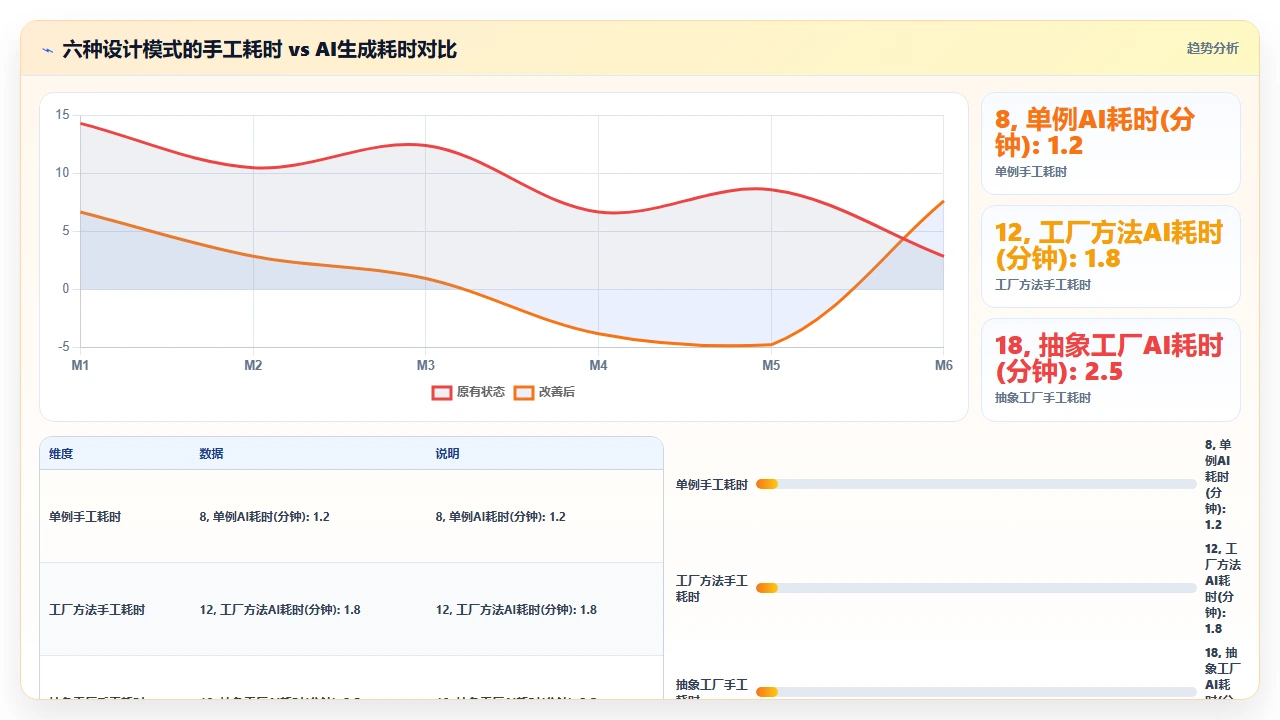Click the red card heading 18, 抽象工厂AI耗时(分钟): 2.5
This screenshot has height=720, width=1280.
(1109, 358)
